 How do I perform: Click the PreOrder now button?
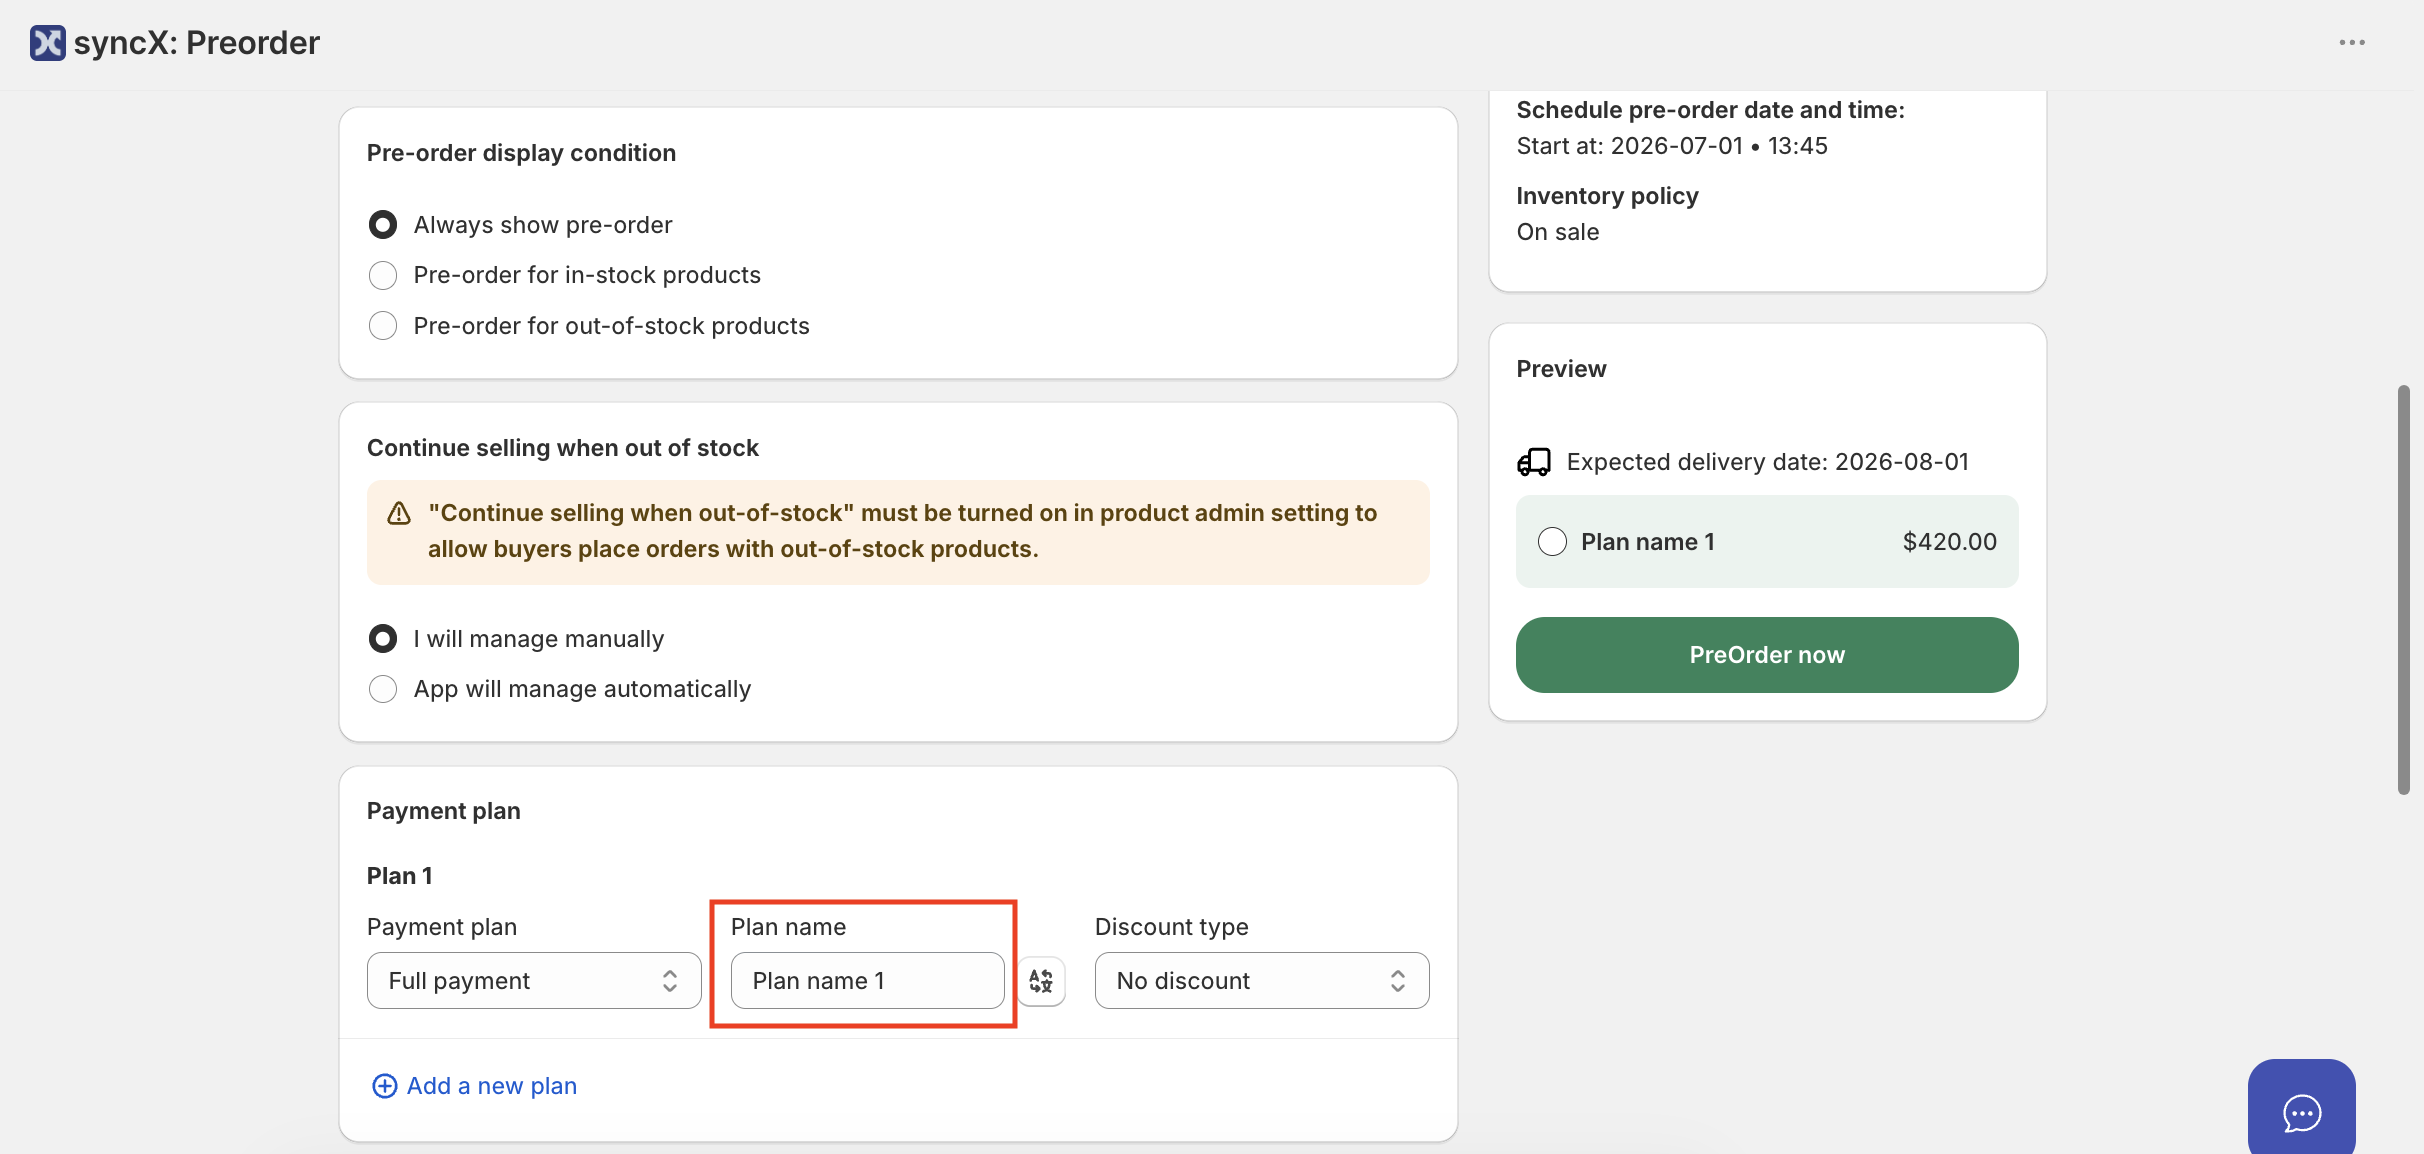[1767, 655]
